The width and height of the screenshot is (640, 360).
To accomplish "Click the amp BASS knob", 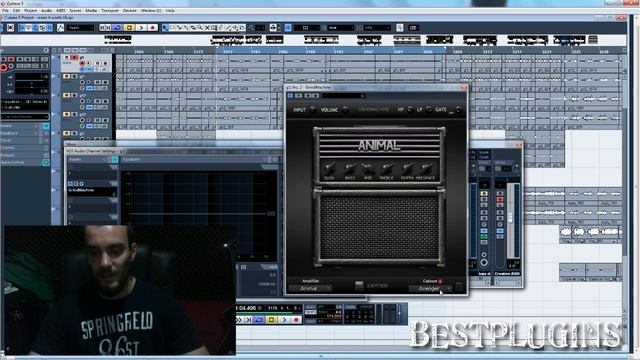I will [x=349, y=169].
